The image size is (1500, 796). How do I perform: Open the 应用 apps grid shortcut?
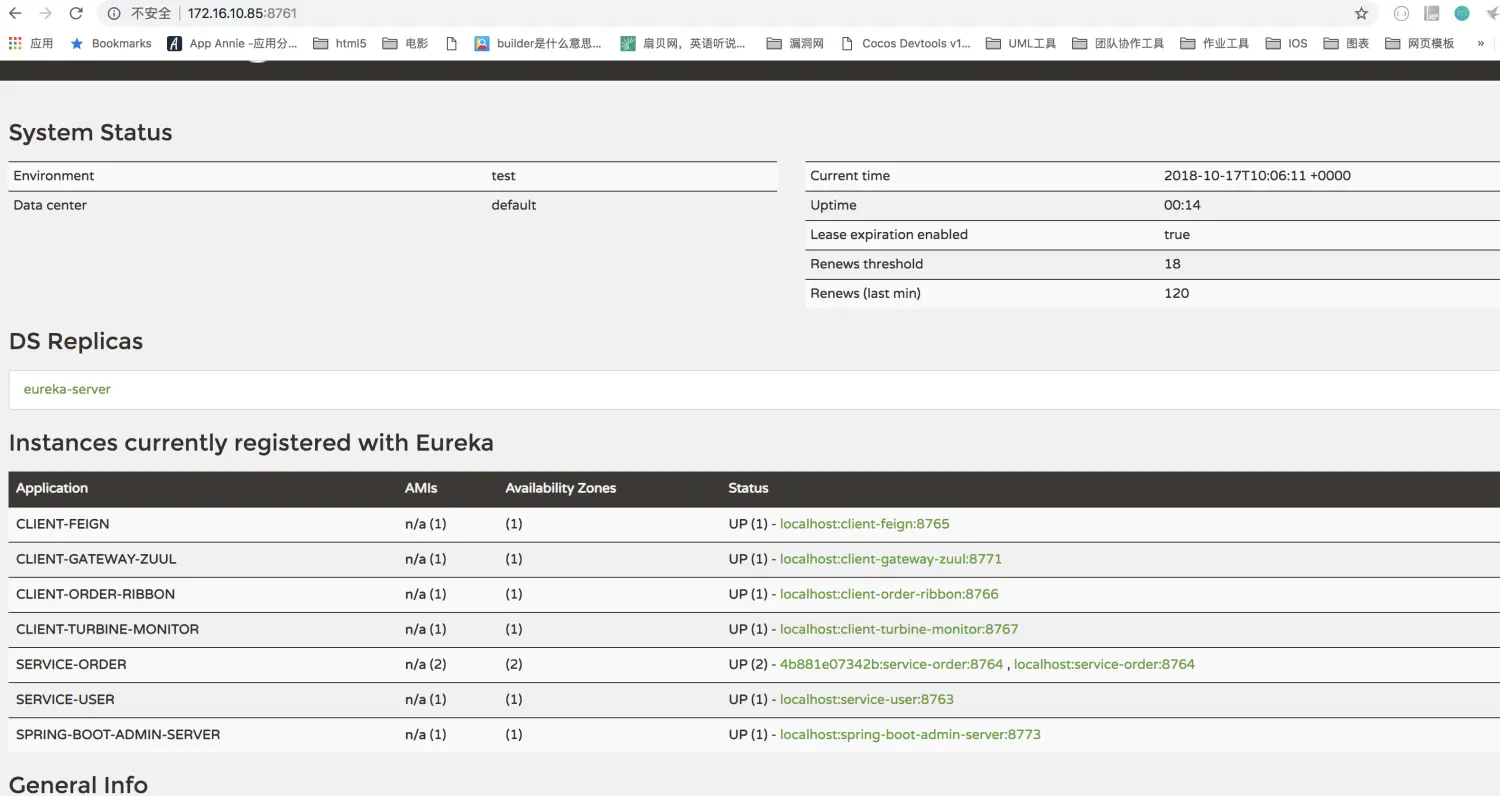30,43
